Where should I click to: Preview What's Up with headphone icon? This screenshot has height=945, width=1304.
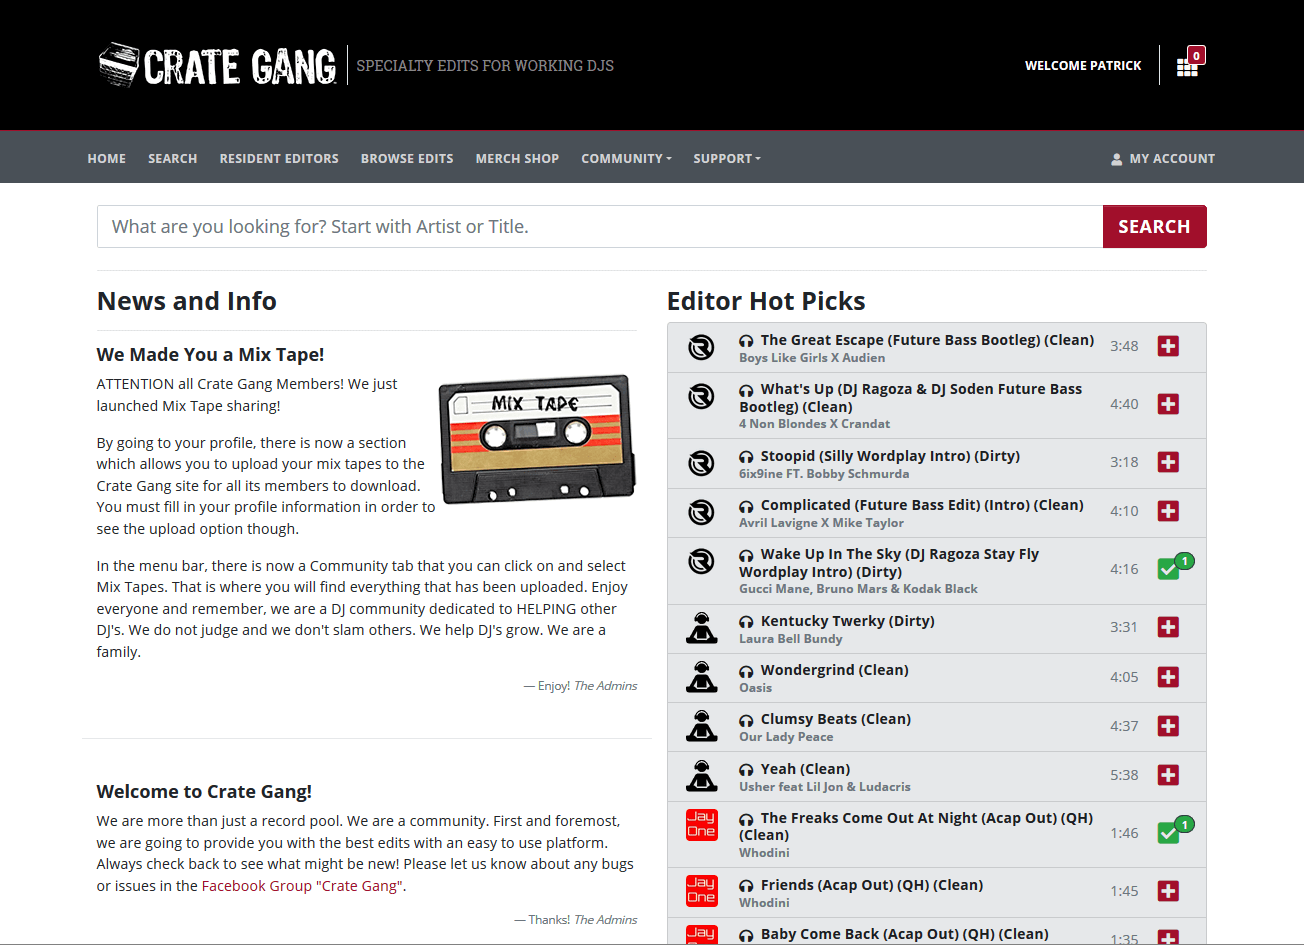coord(746,390)
